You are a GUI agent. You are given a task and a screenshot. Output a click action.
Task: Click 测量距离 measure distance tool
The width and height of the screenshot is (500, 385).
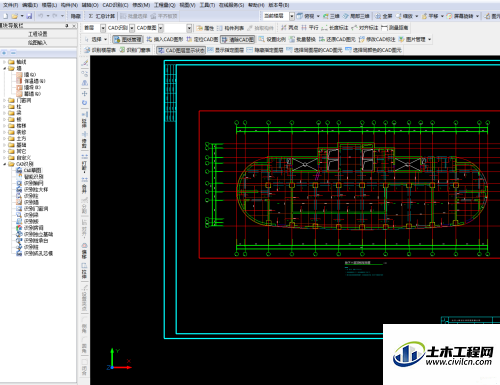[395, 28]
